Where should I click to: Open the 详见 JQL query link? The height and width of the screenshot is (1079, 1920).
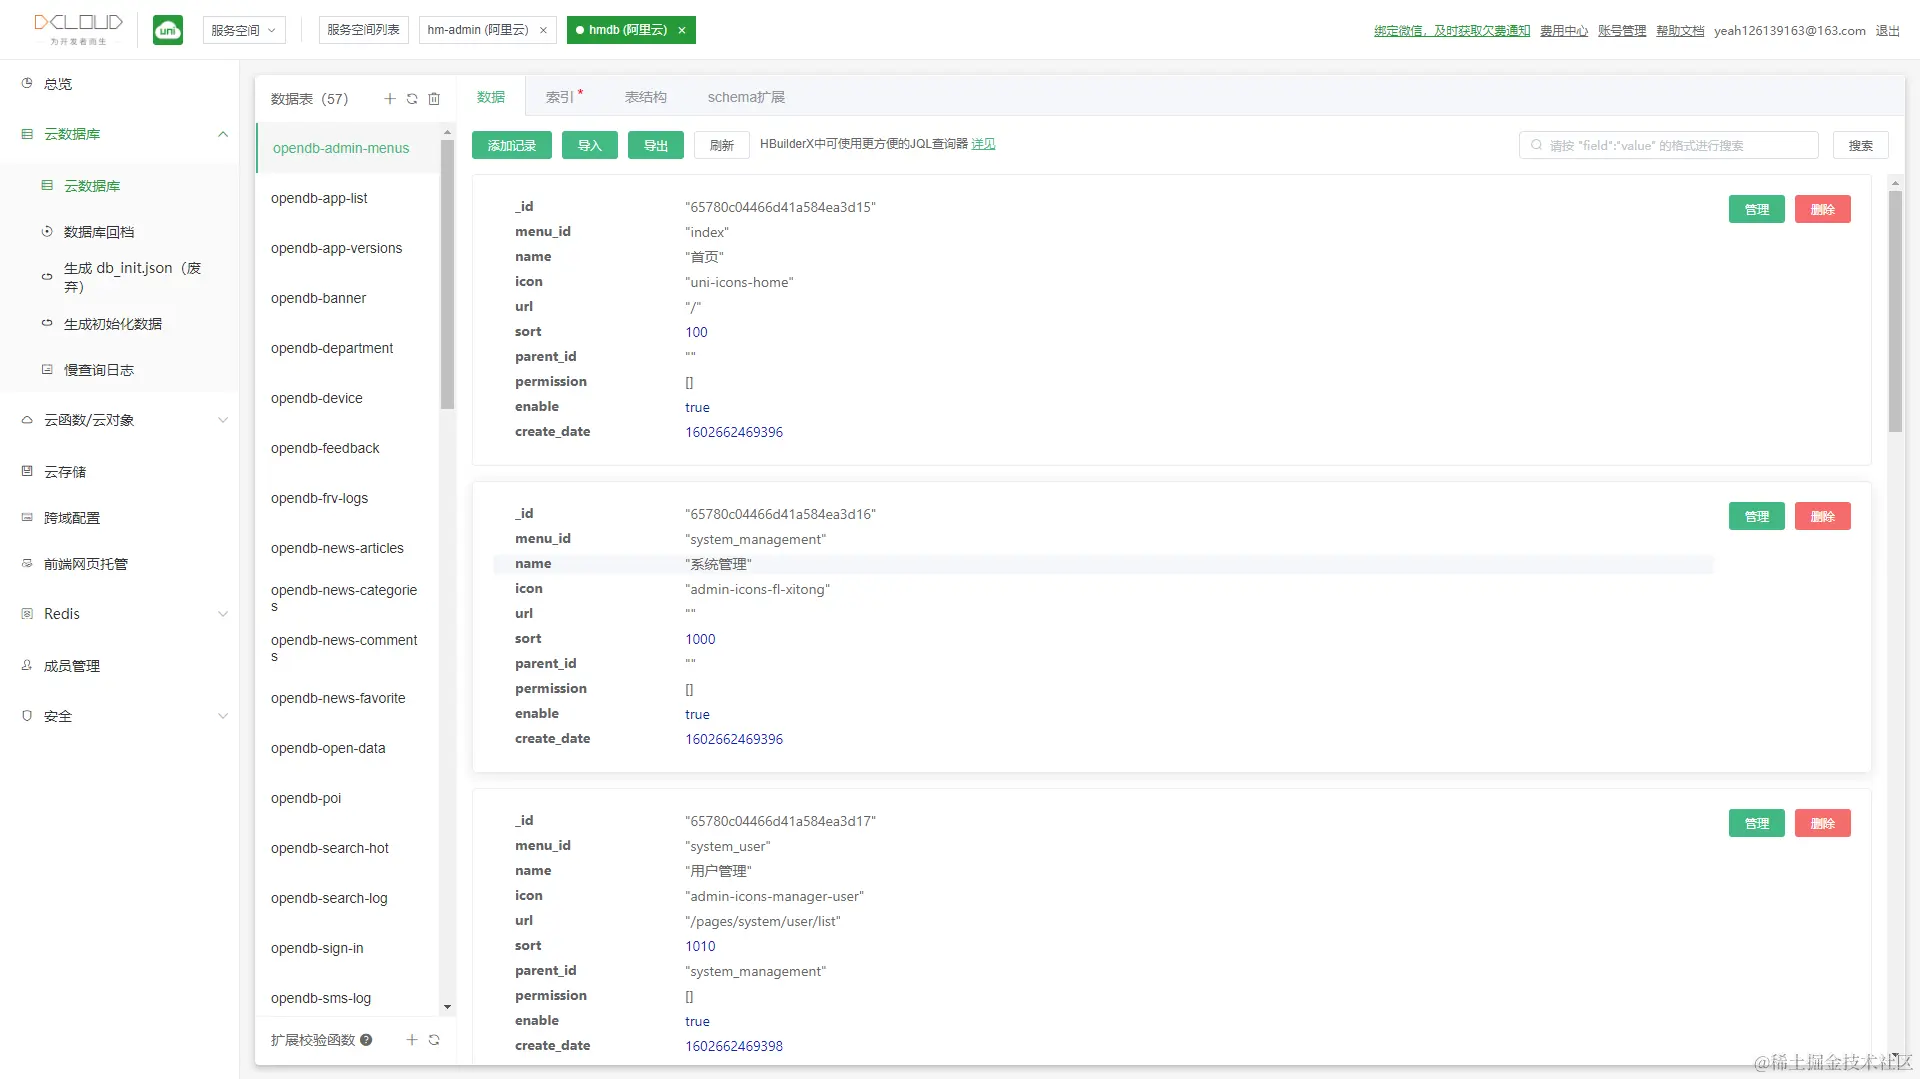(983, 144)
